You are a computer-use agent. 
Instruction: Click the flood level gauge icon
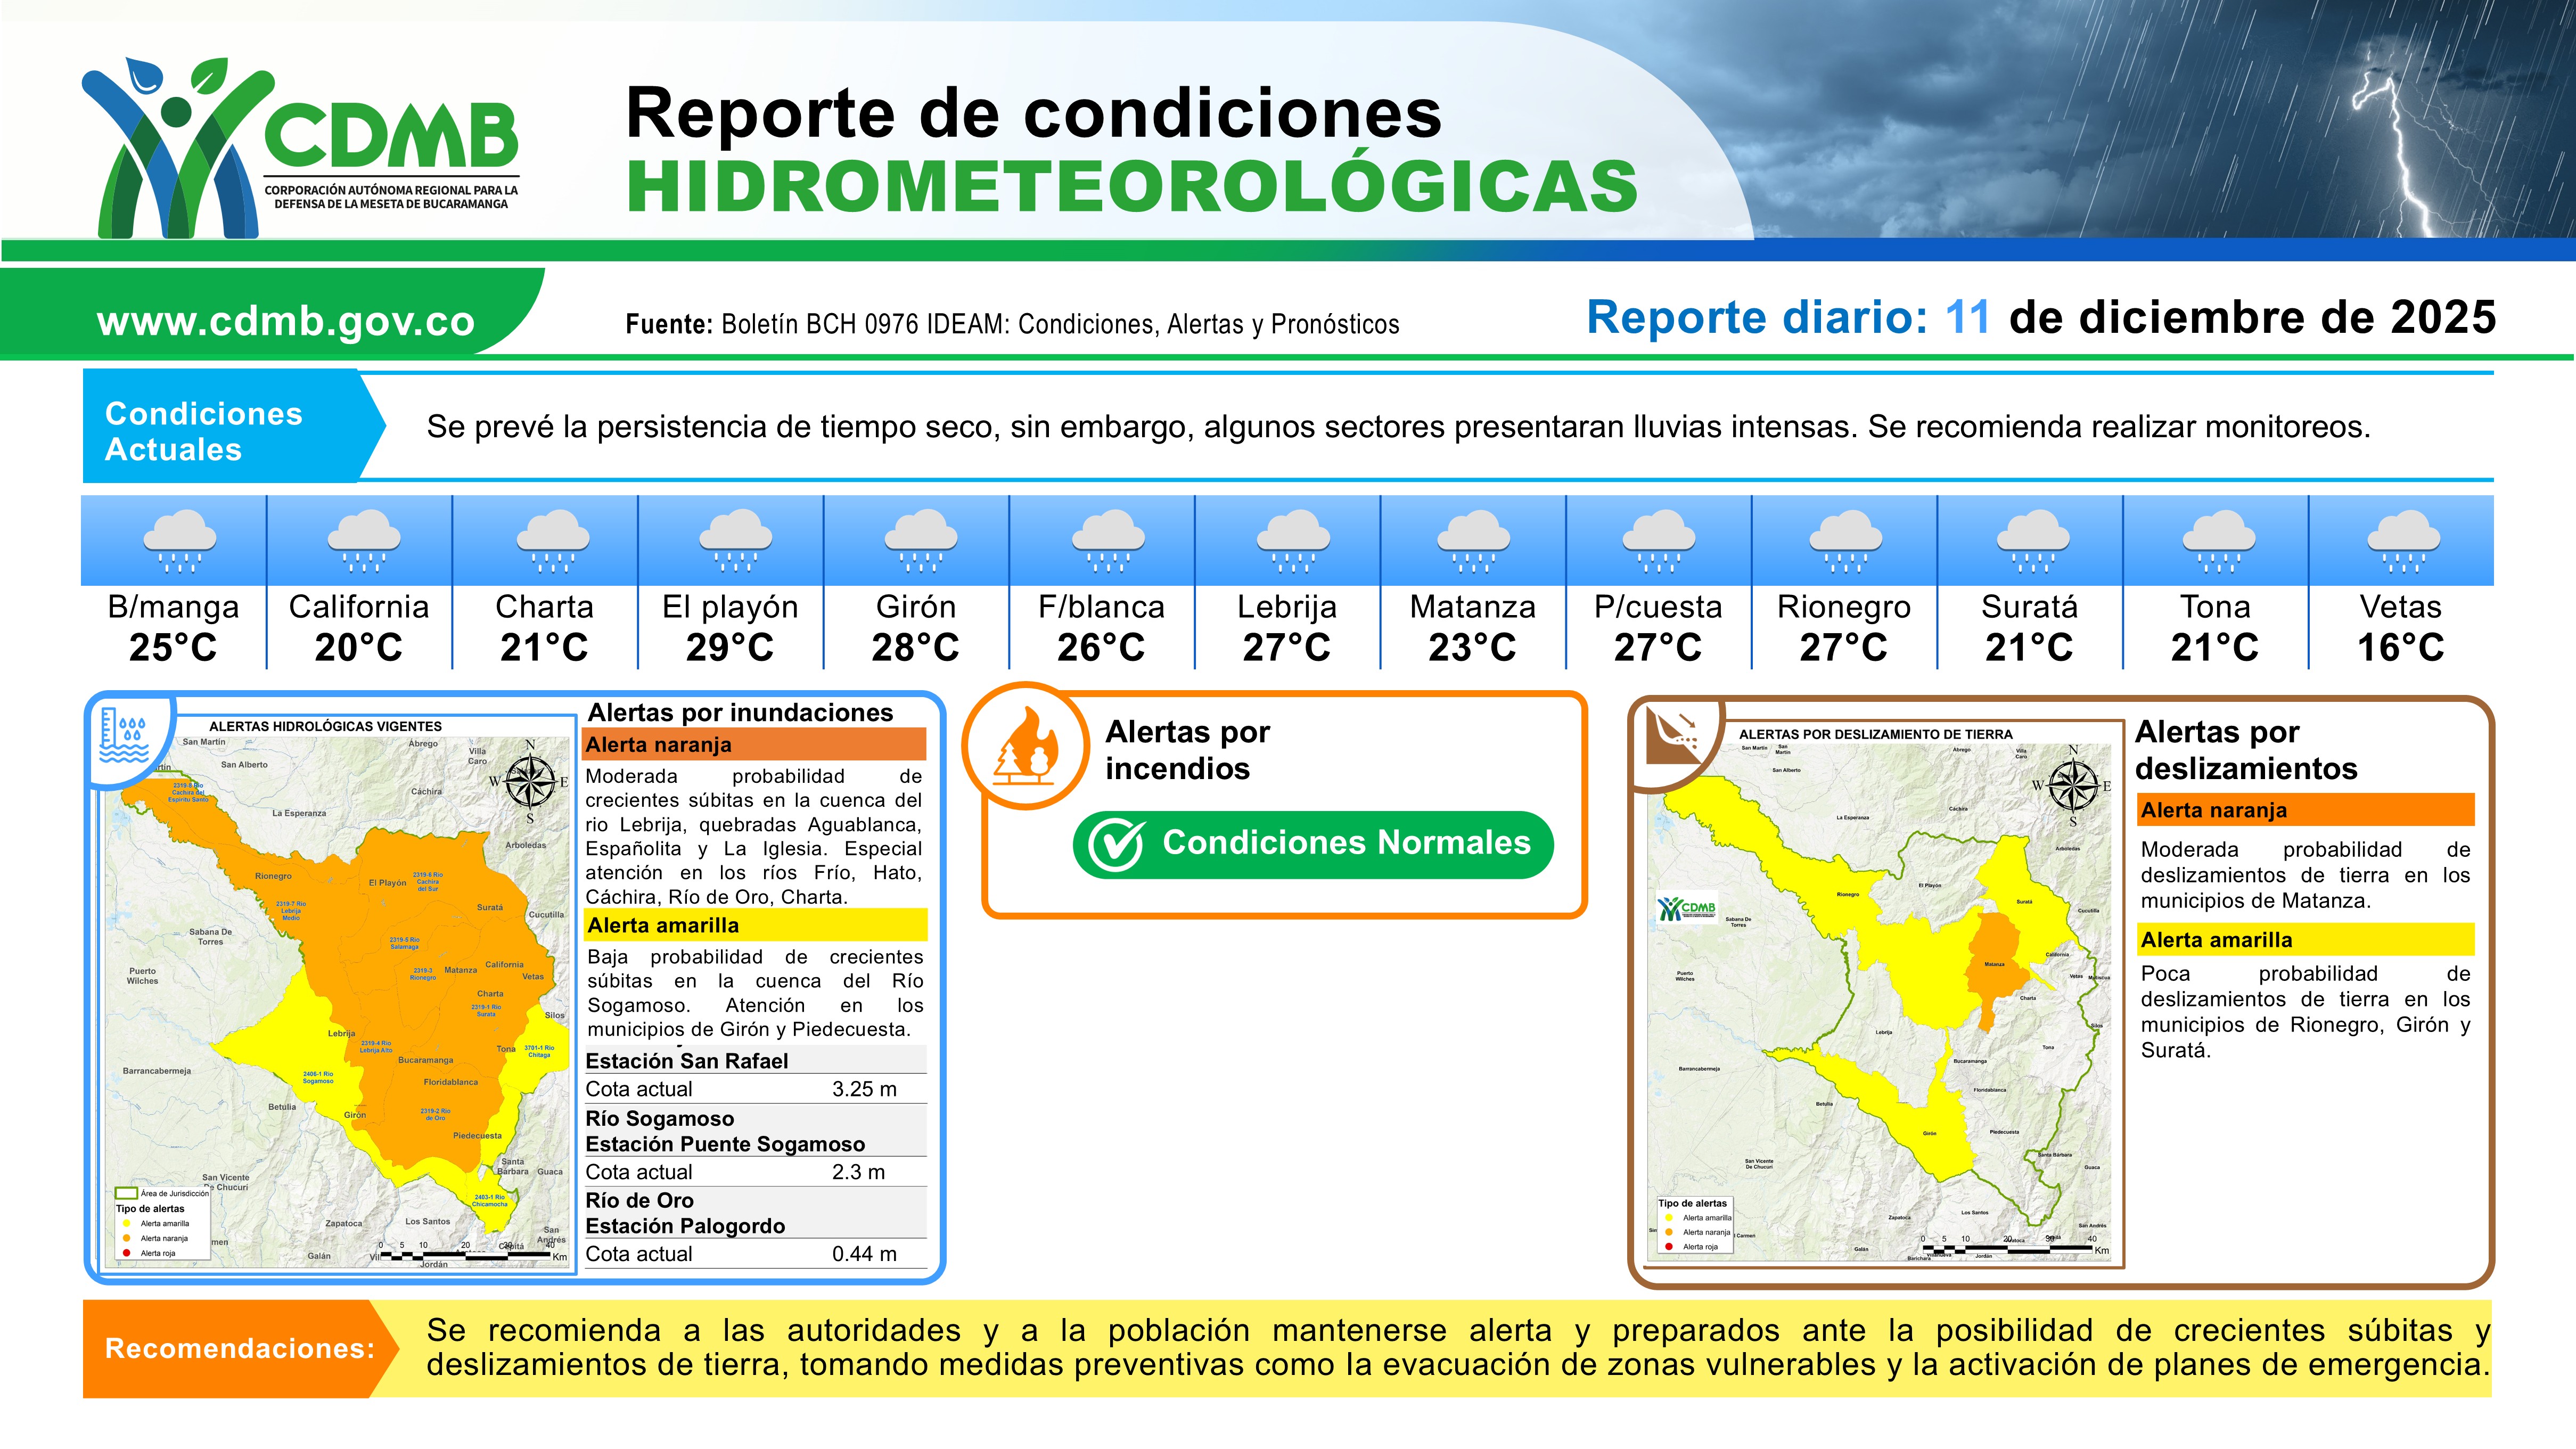point(124,737)
